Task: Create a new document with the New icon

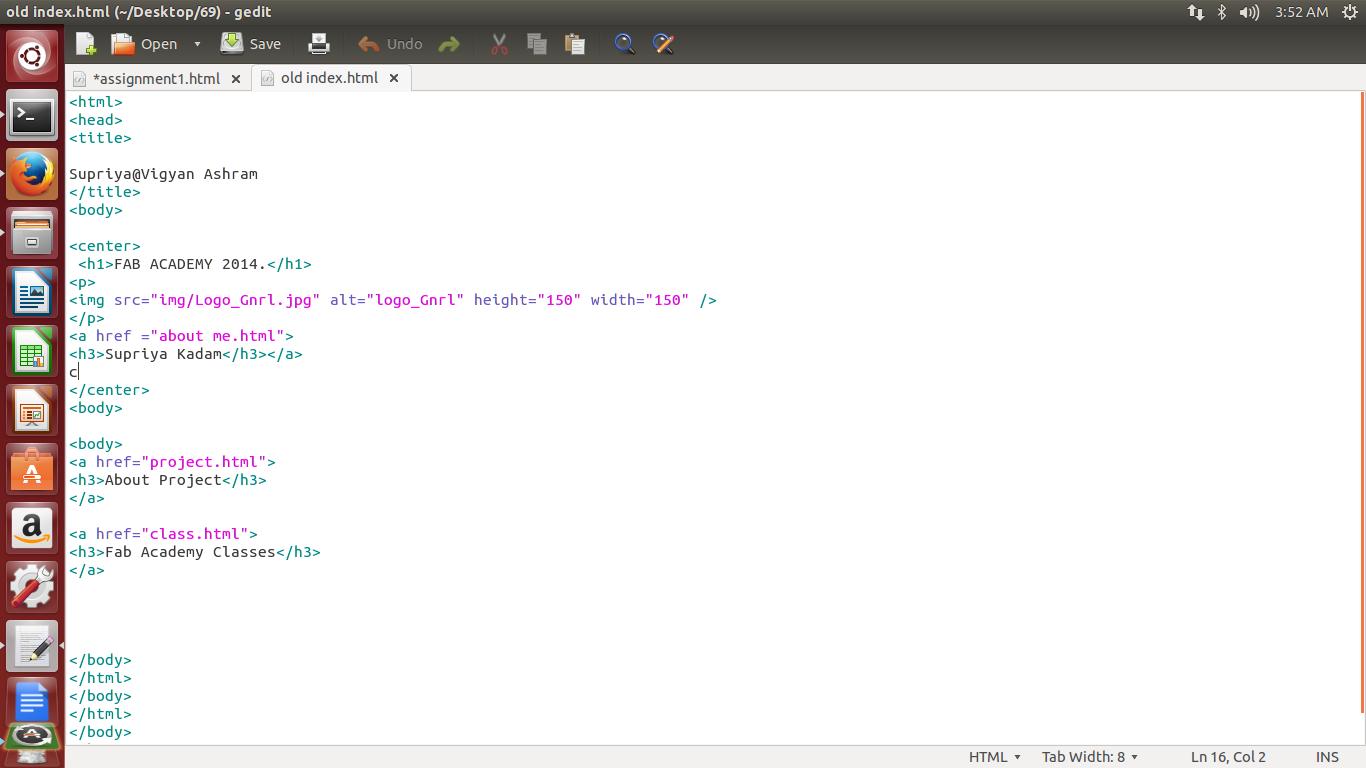Action: [x=86, y=44]
